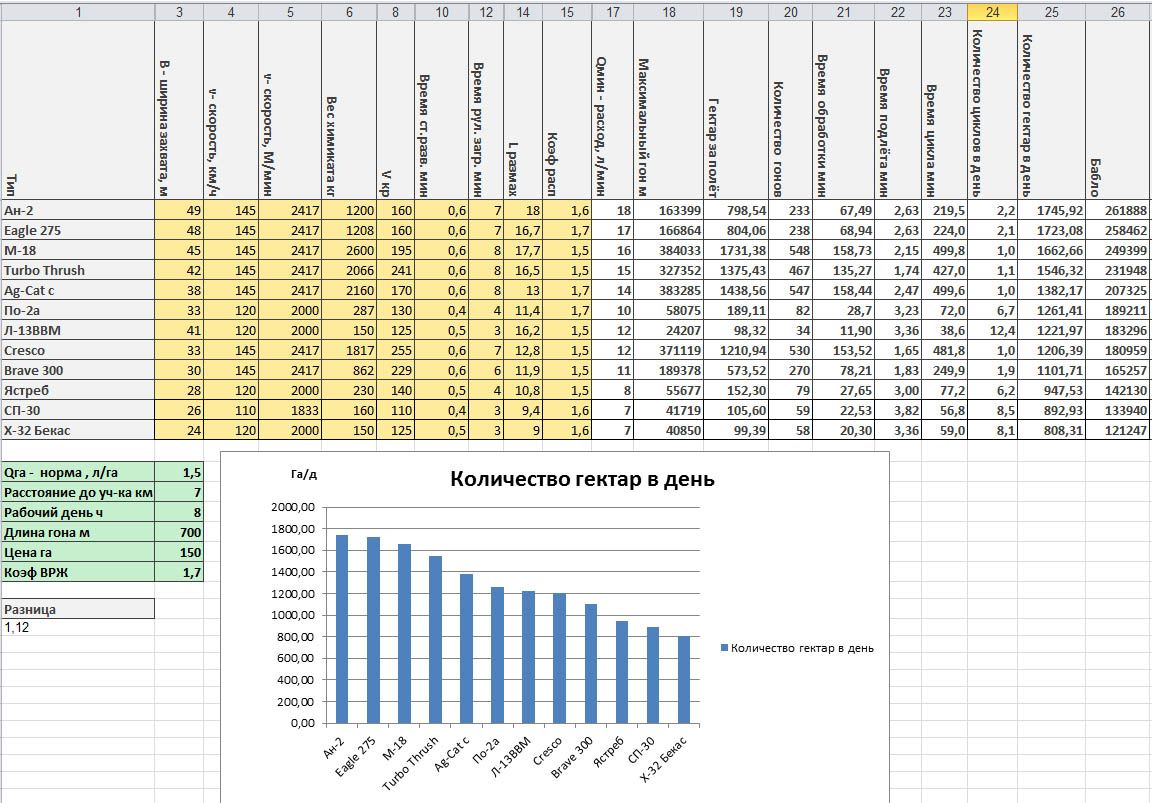Click header cell 'В - ширина захвата, м'
The width and height of the screenshot is (1152, 803).
(x=179, y=110)
